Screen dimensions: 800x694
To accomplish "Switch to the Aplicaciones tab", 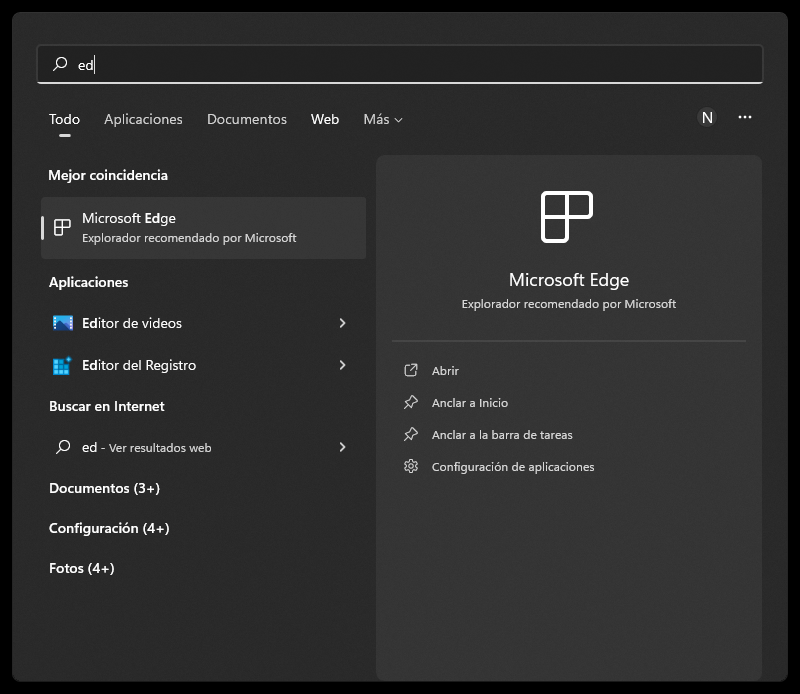I will coord(143,119).
